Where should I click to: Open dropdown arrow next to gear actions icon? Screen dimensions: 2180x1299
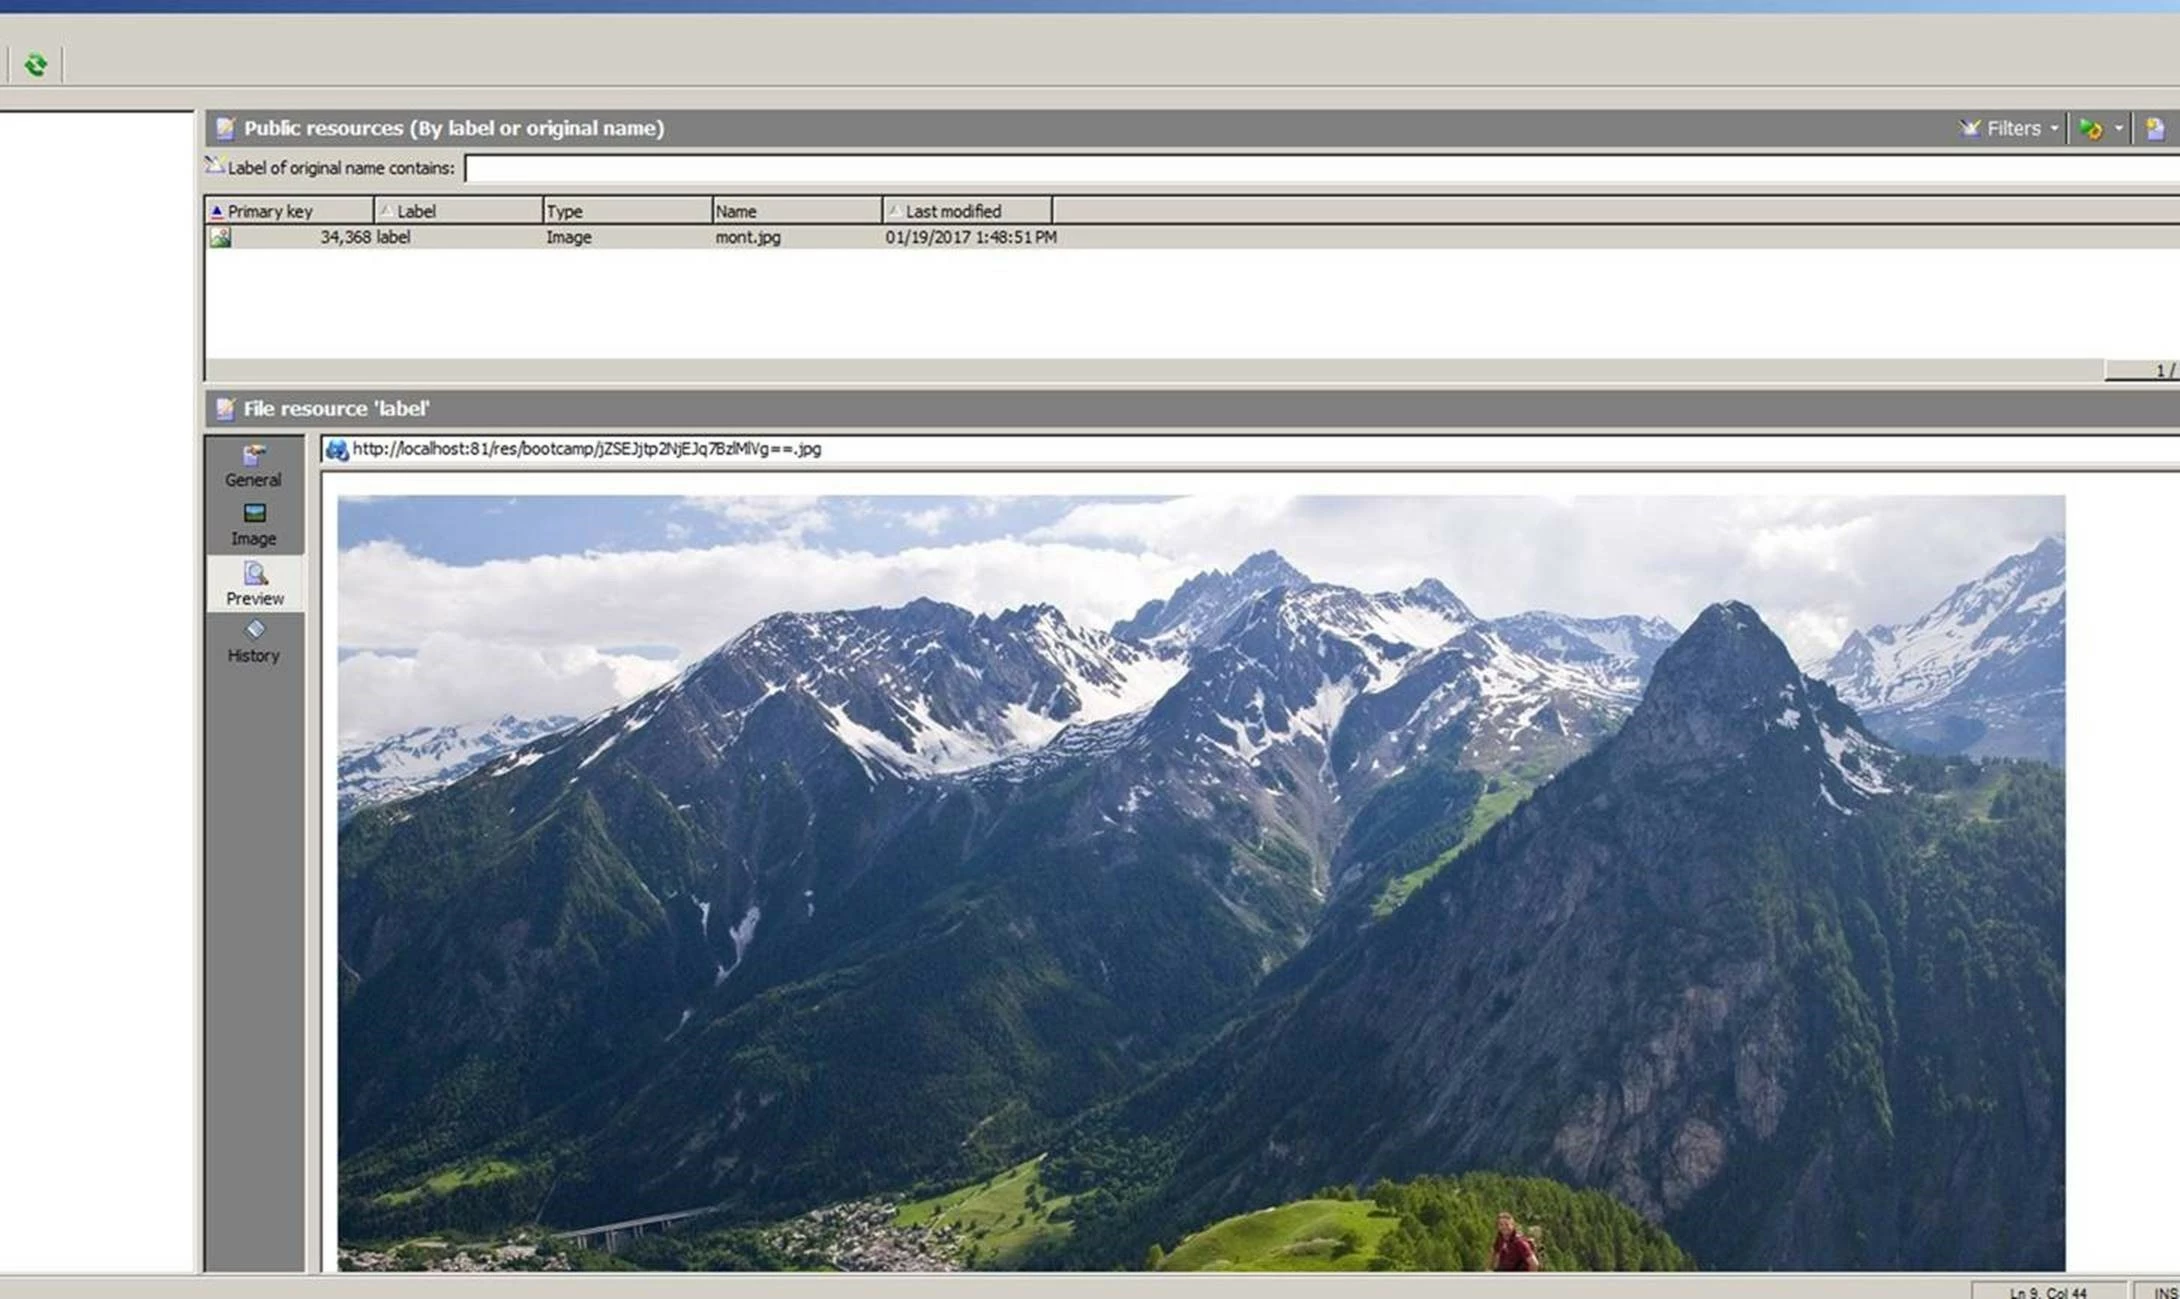pyautogui.click(x=2118, y=128)
